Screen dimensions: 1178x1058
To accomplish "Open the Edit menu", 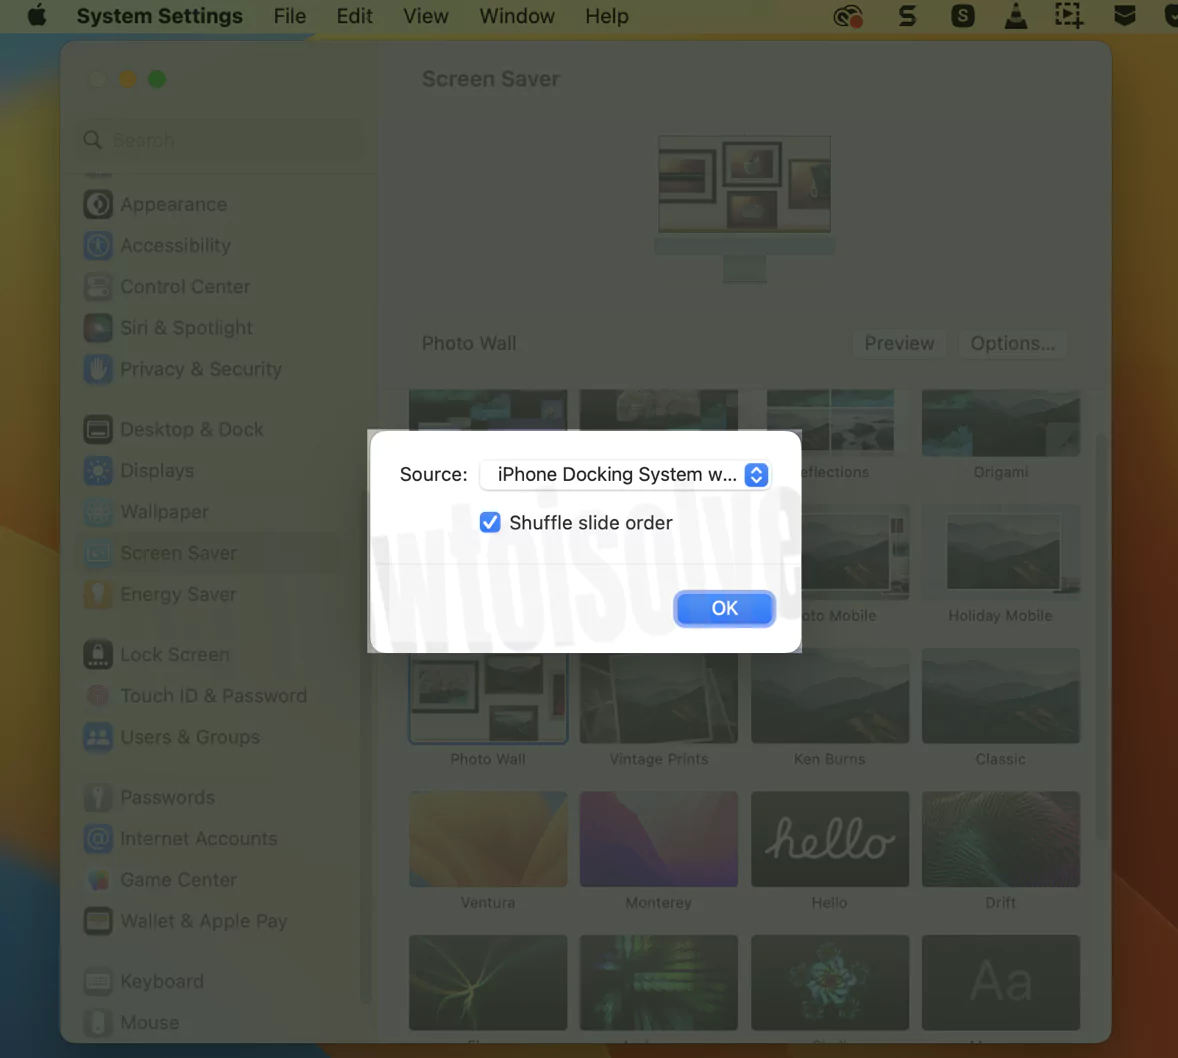I will coord(355,16).
